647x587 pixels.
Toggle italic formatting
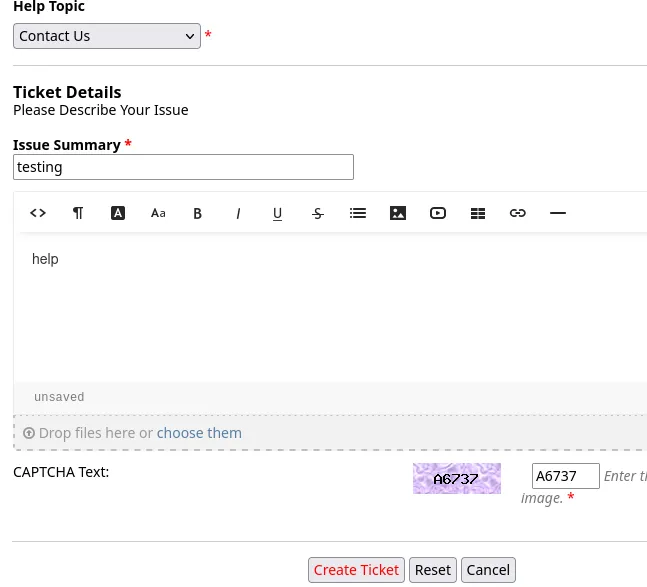(238, 213)
